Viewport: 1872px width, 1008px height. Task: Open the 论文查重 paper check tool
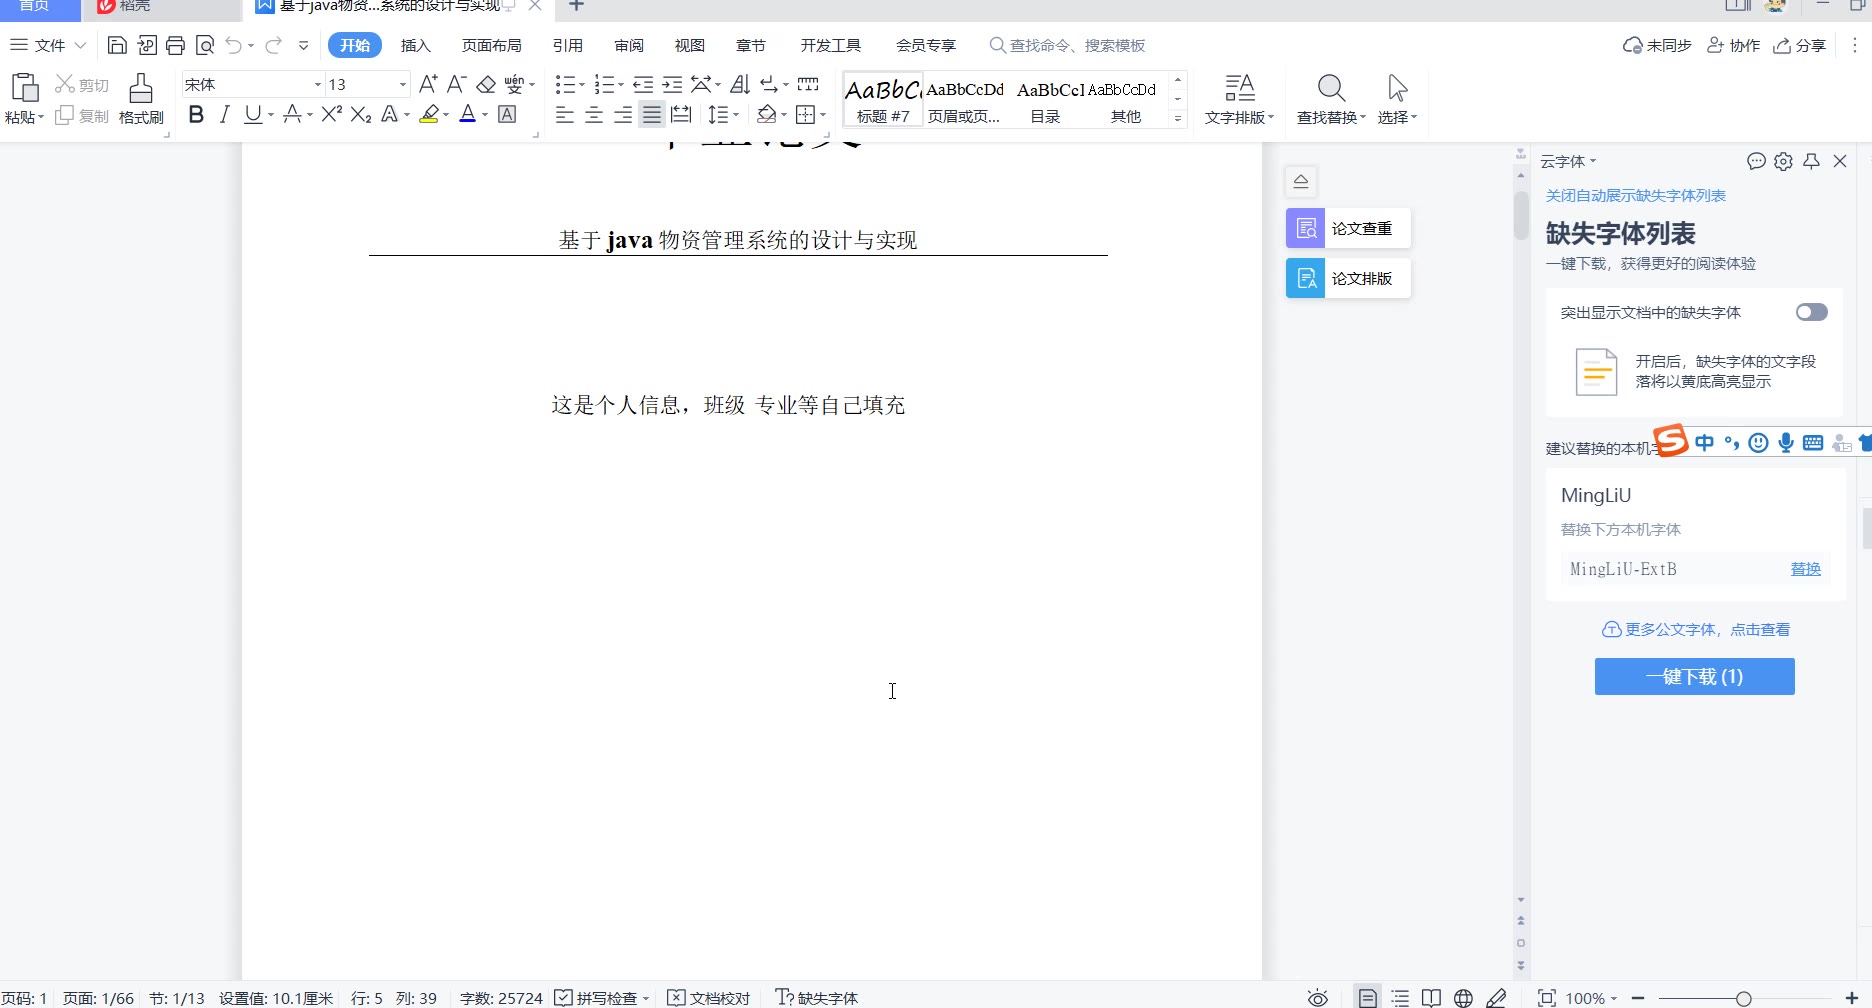coord(1348,228)
